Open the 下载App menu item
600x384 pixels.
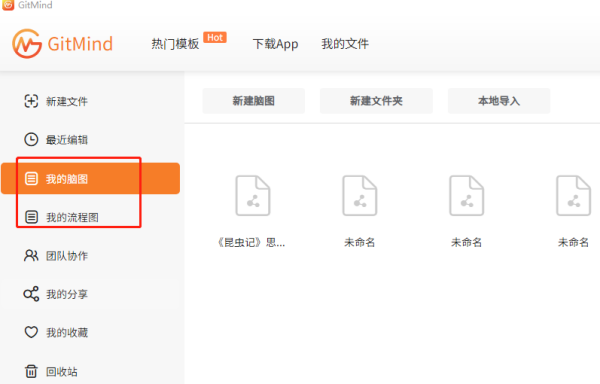pyautogui.click(x=276, y=44)
